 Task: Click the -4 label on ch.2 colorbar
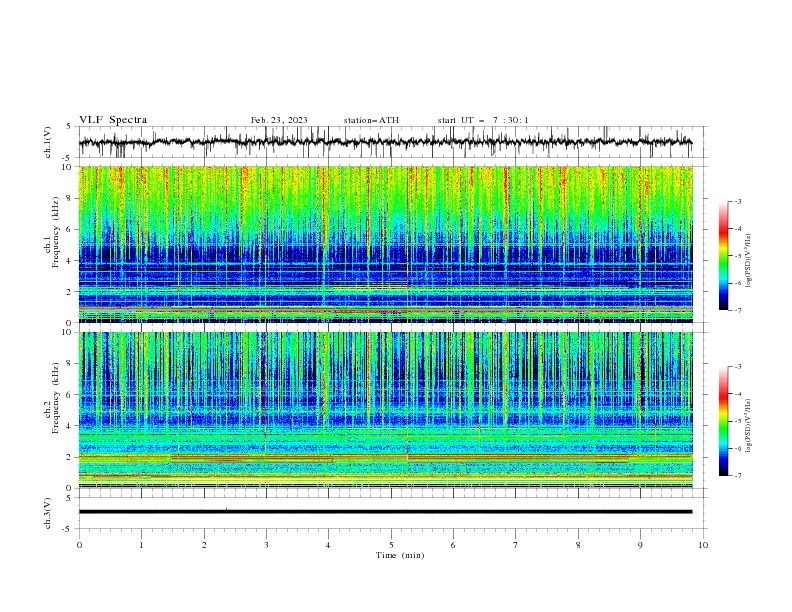tap(738, 394)
